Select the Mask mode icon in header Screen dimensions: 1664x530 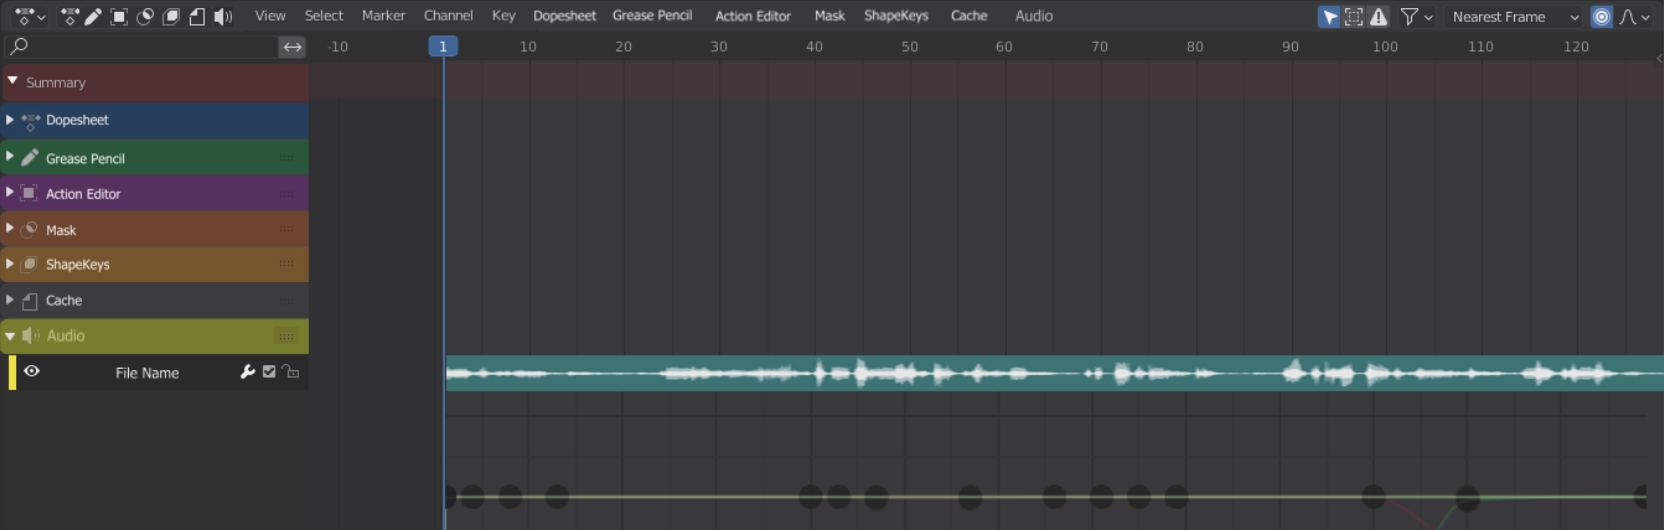[145, 16]
